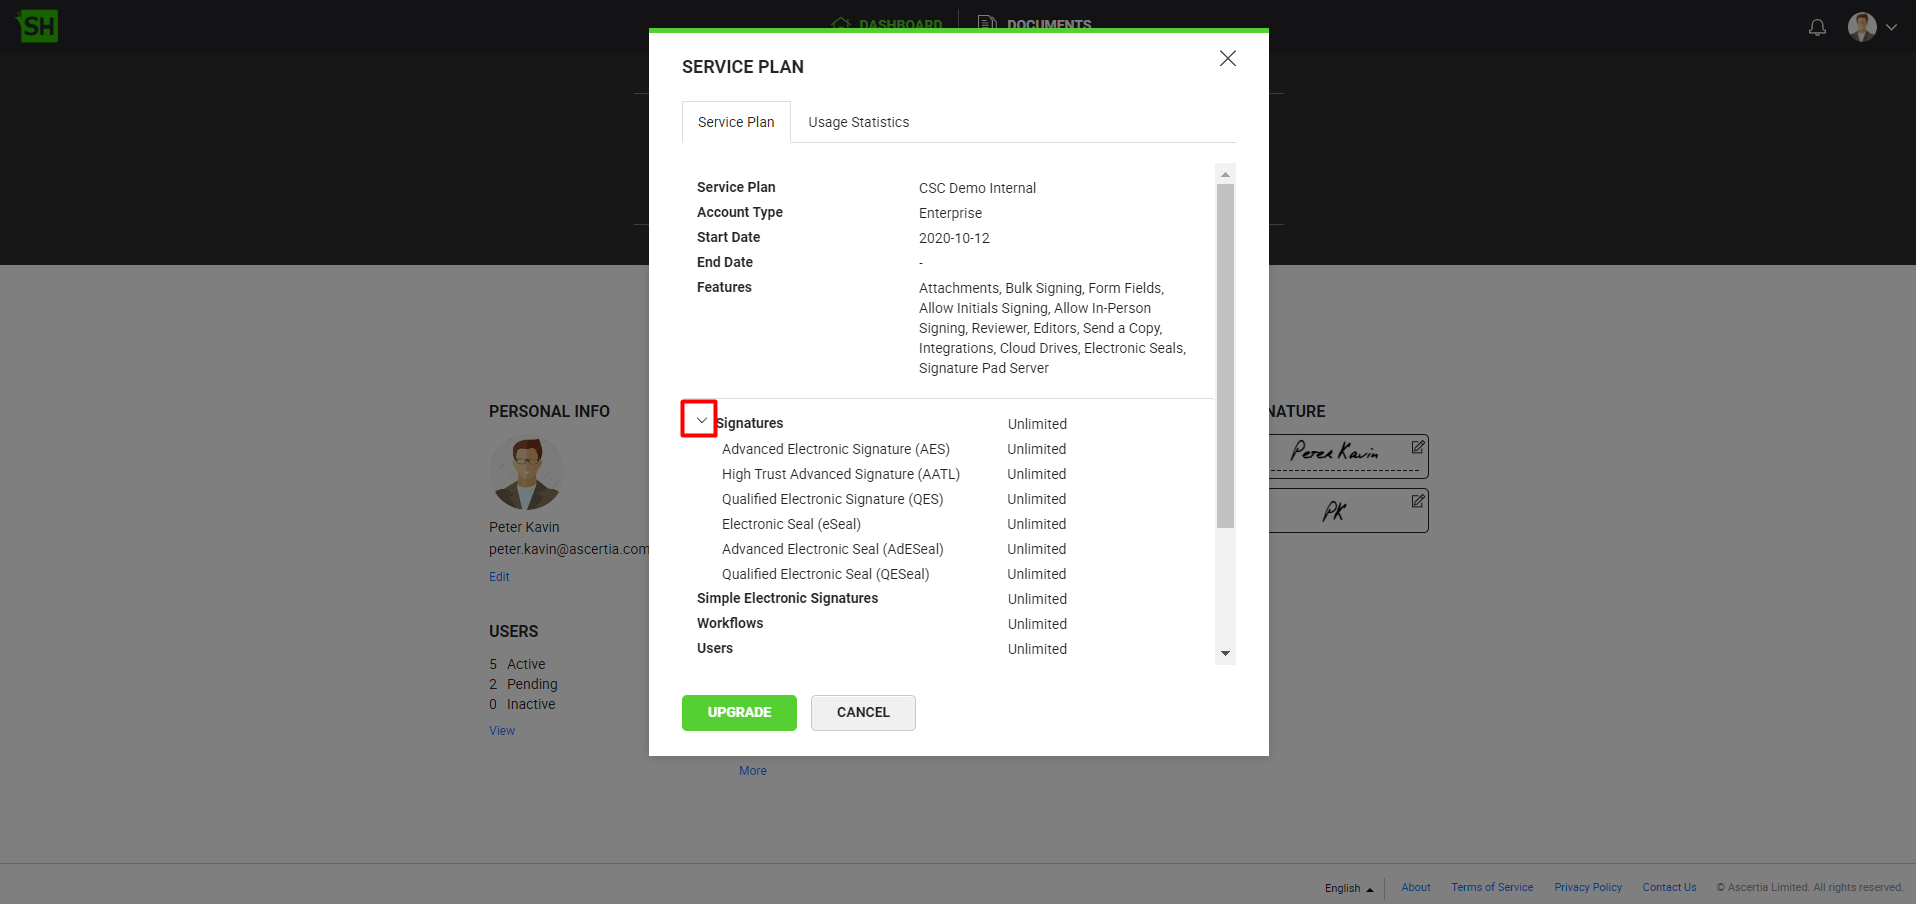
Task: Click the Cancel button
Action: (x=862, y=712)
